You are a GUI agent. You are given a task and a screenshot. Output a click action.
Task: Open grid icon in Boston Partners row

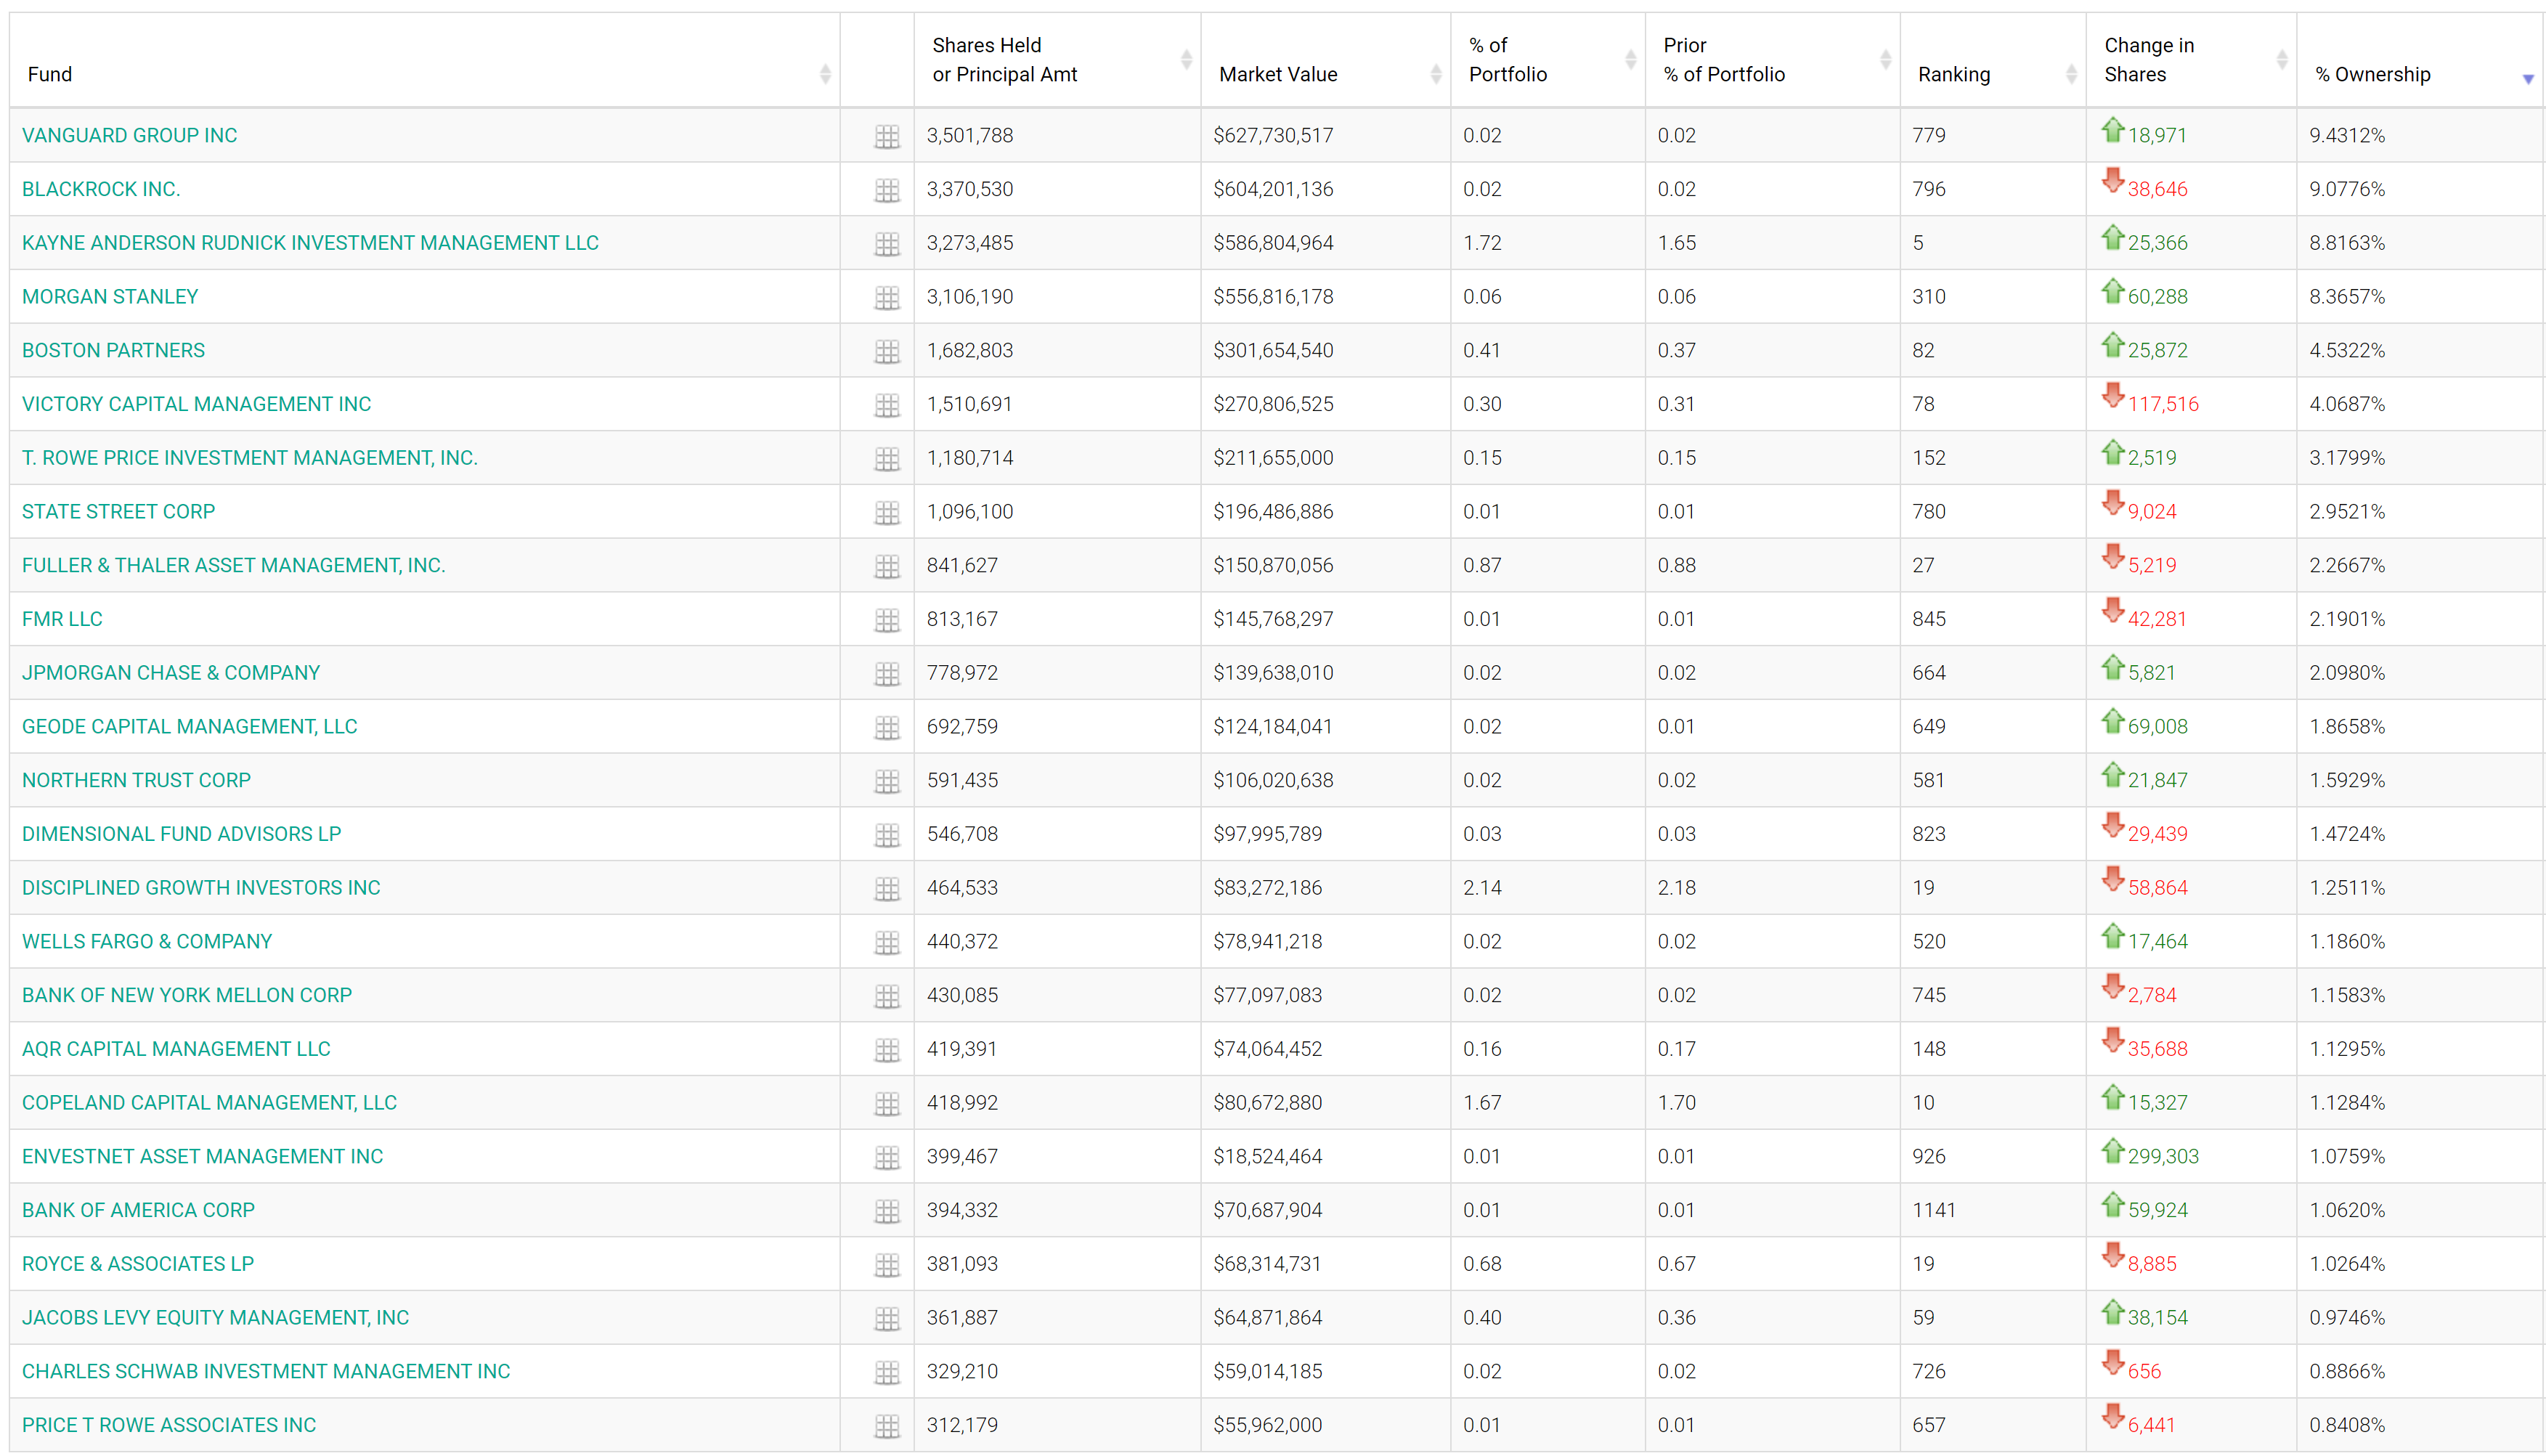pos(887,351)
